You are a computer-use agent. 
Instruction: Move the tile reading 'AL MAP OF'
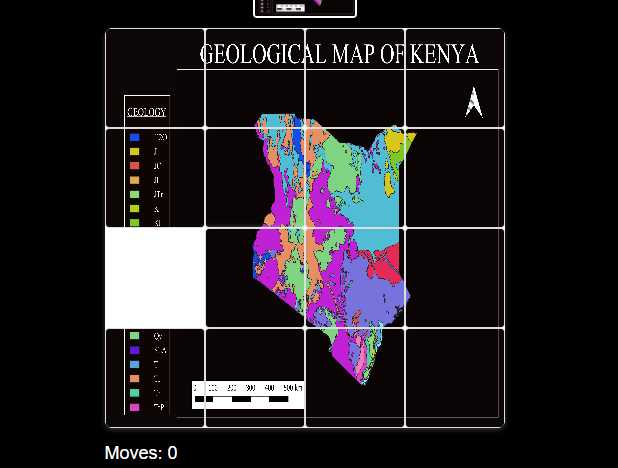click(355, 78)
